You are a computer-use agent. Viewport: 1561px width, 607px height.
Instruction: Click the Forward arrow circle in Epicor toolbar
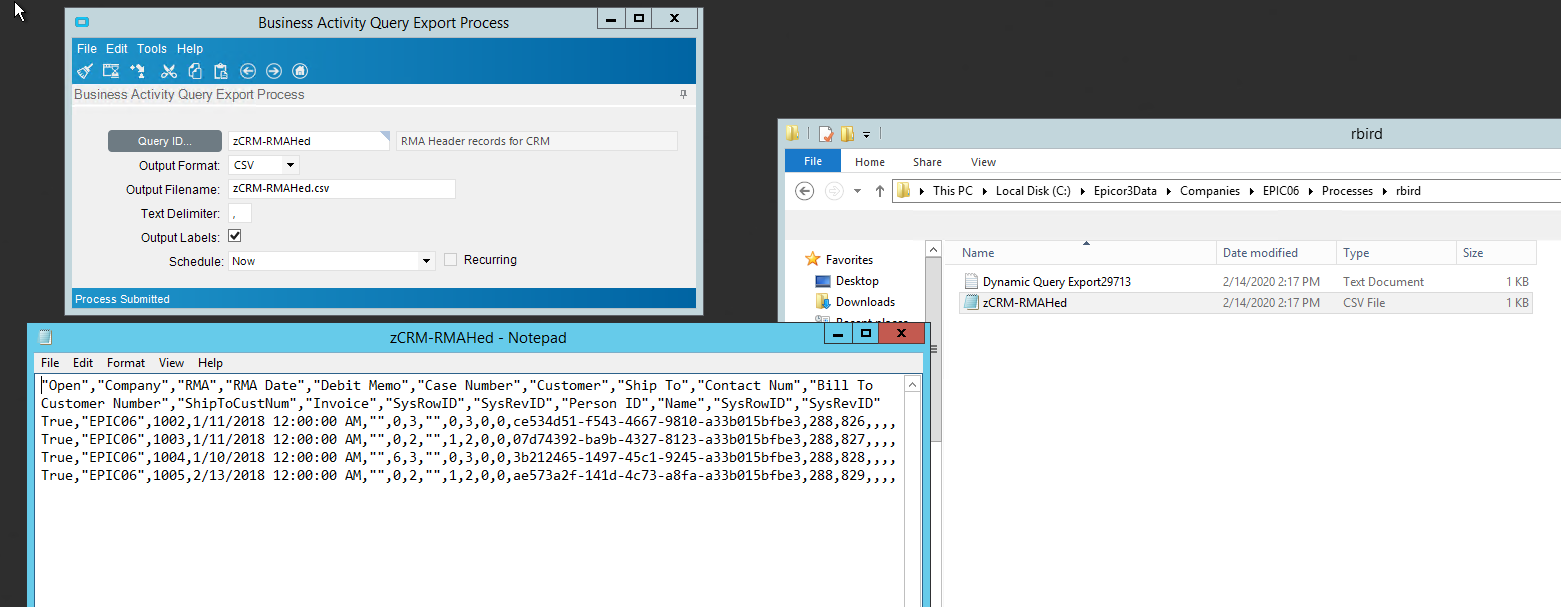coord(274,71)
